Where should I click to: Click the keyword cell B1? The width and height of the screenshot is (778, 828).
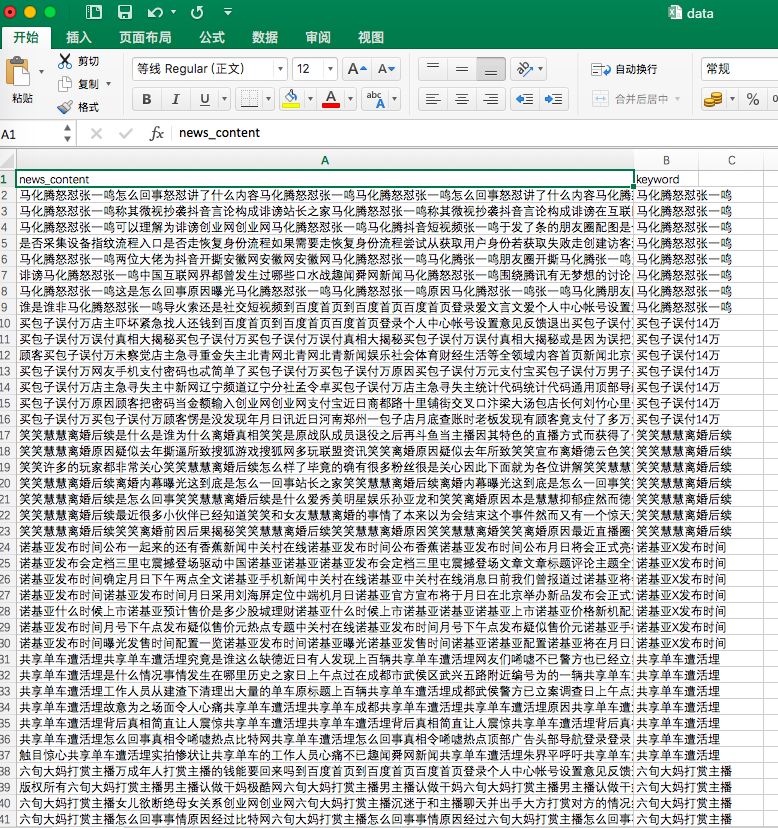point(666,179)
